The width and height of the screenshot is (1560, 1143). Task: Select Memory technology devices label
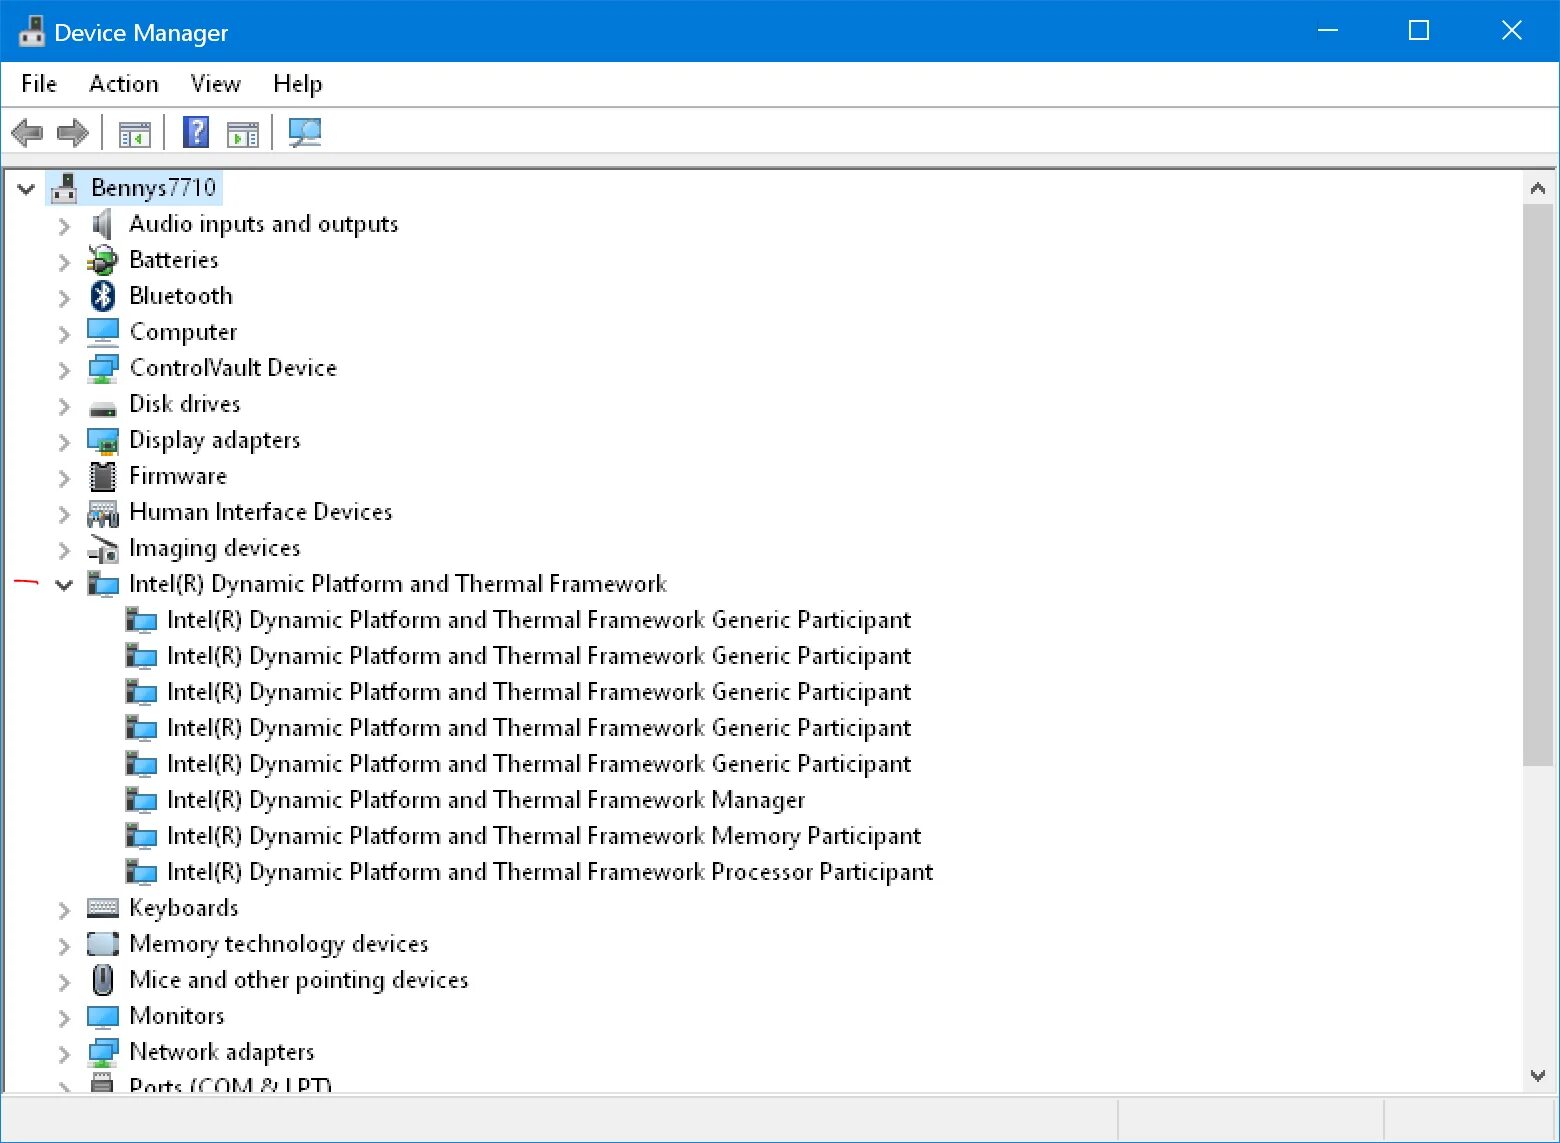click(x=279, y=944)
